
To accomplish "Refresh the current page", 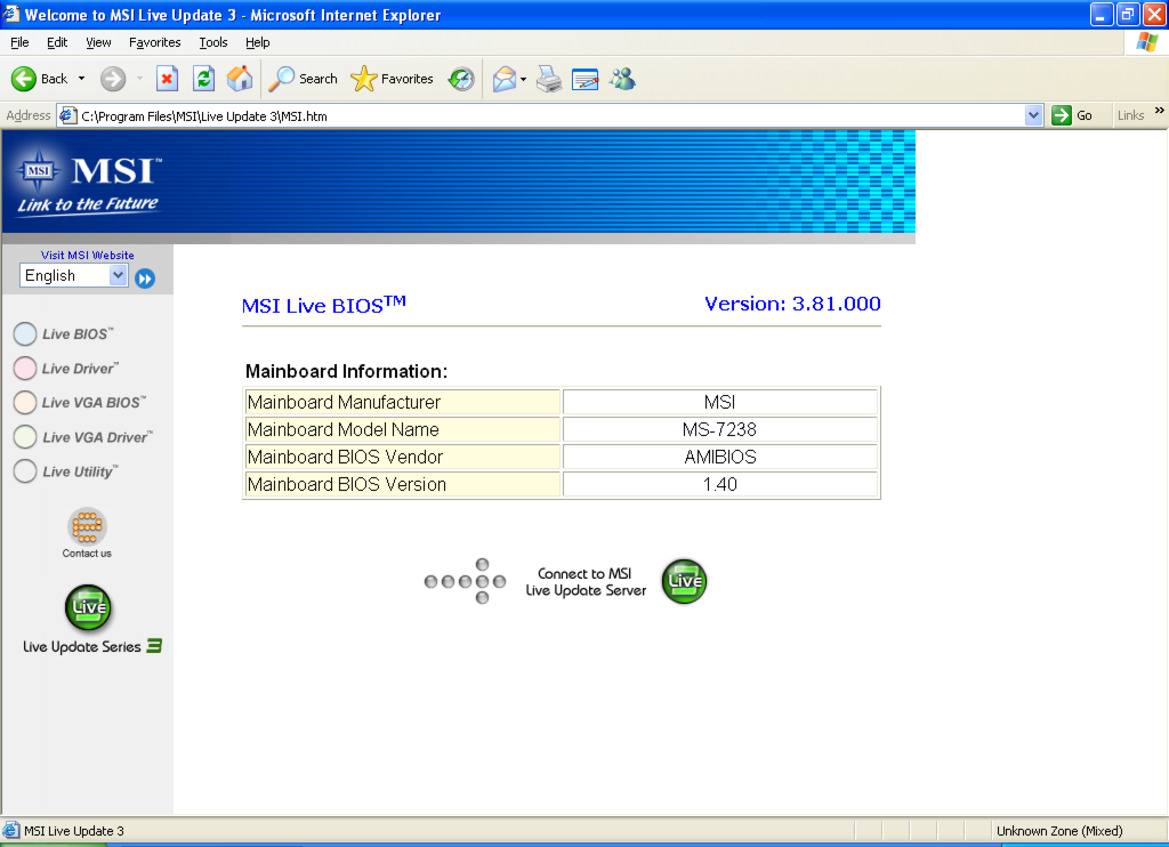I will tap(203, 79).
